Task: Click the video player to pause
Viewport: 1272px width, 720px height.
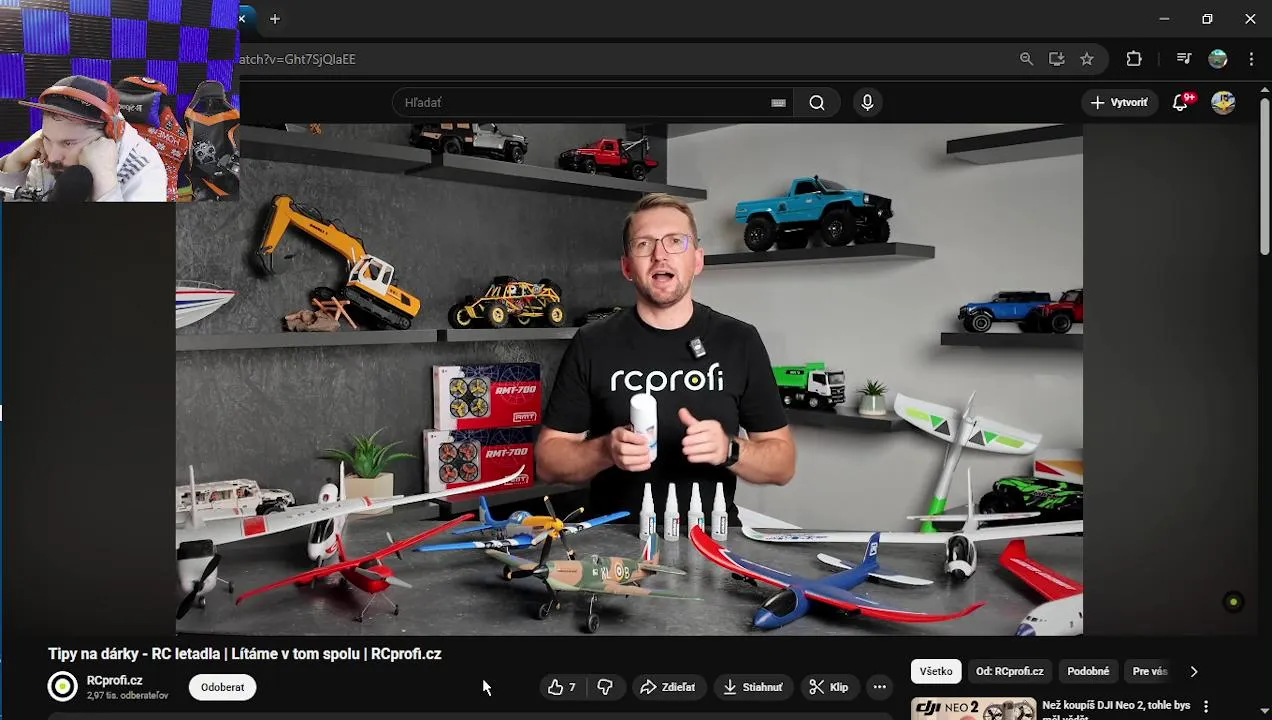Action: tap(629, 379)
